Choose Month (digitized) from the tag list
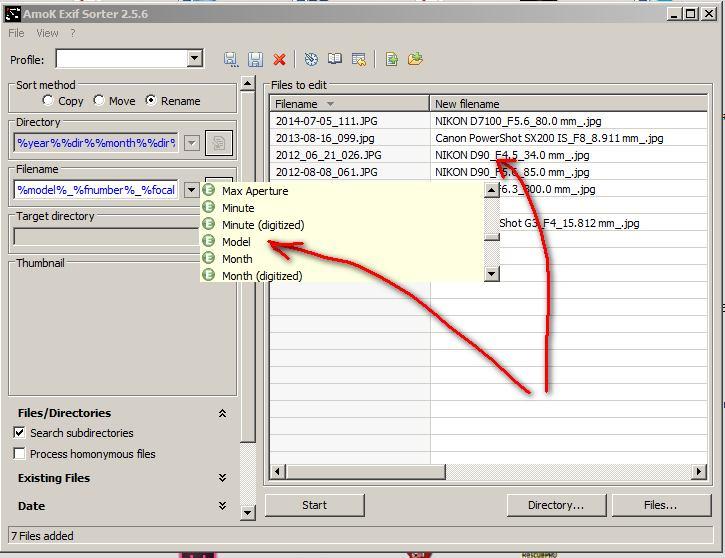The width and height of the screenshot is (725, 558). click(262, 276)
